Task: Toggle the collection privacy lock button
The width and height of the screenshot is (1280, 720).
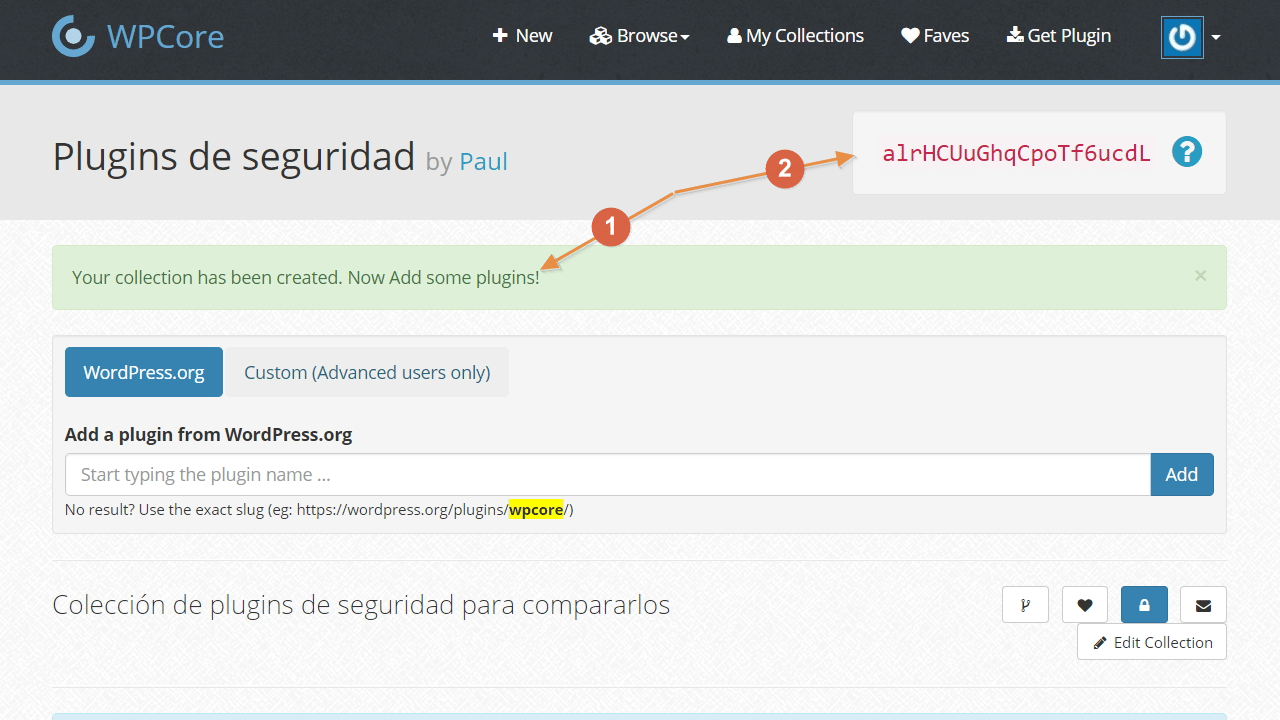Action: click(x=1144, y=605)
